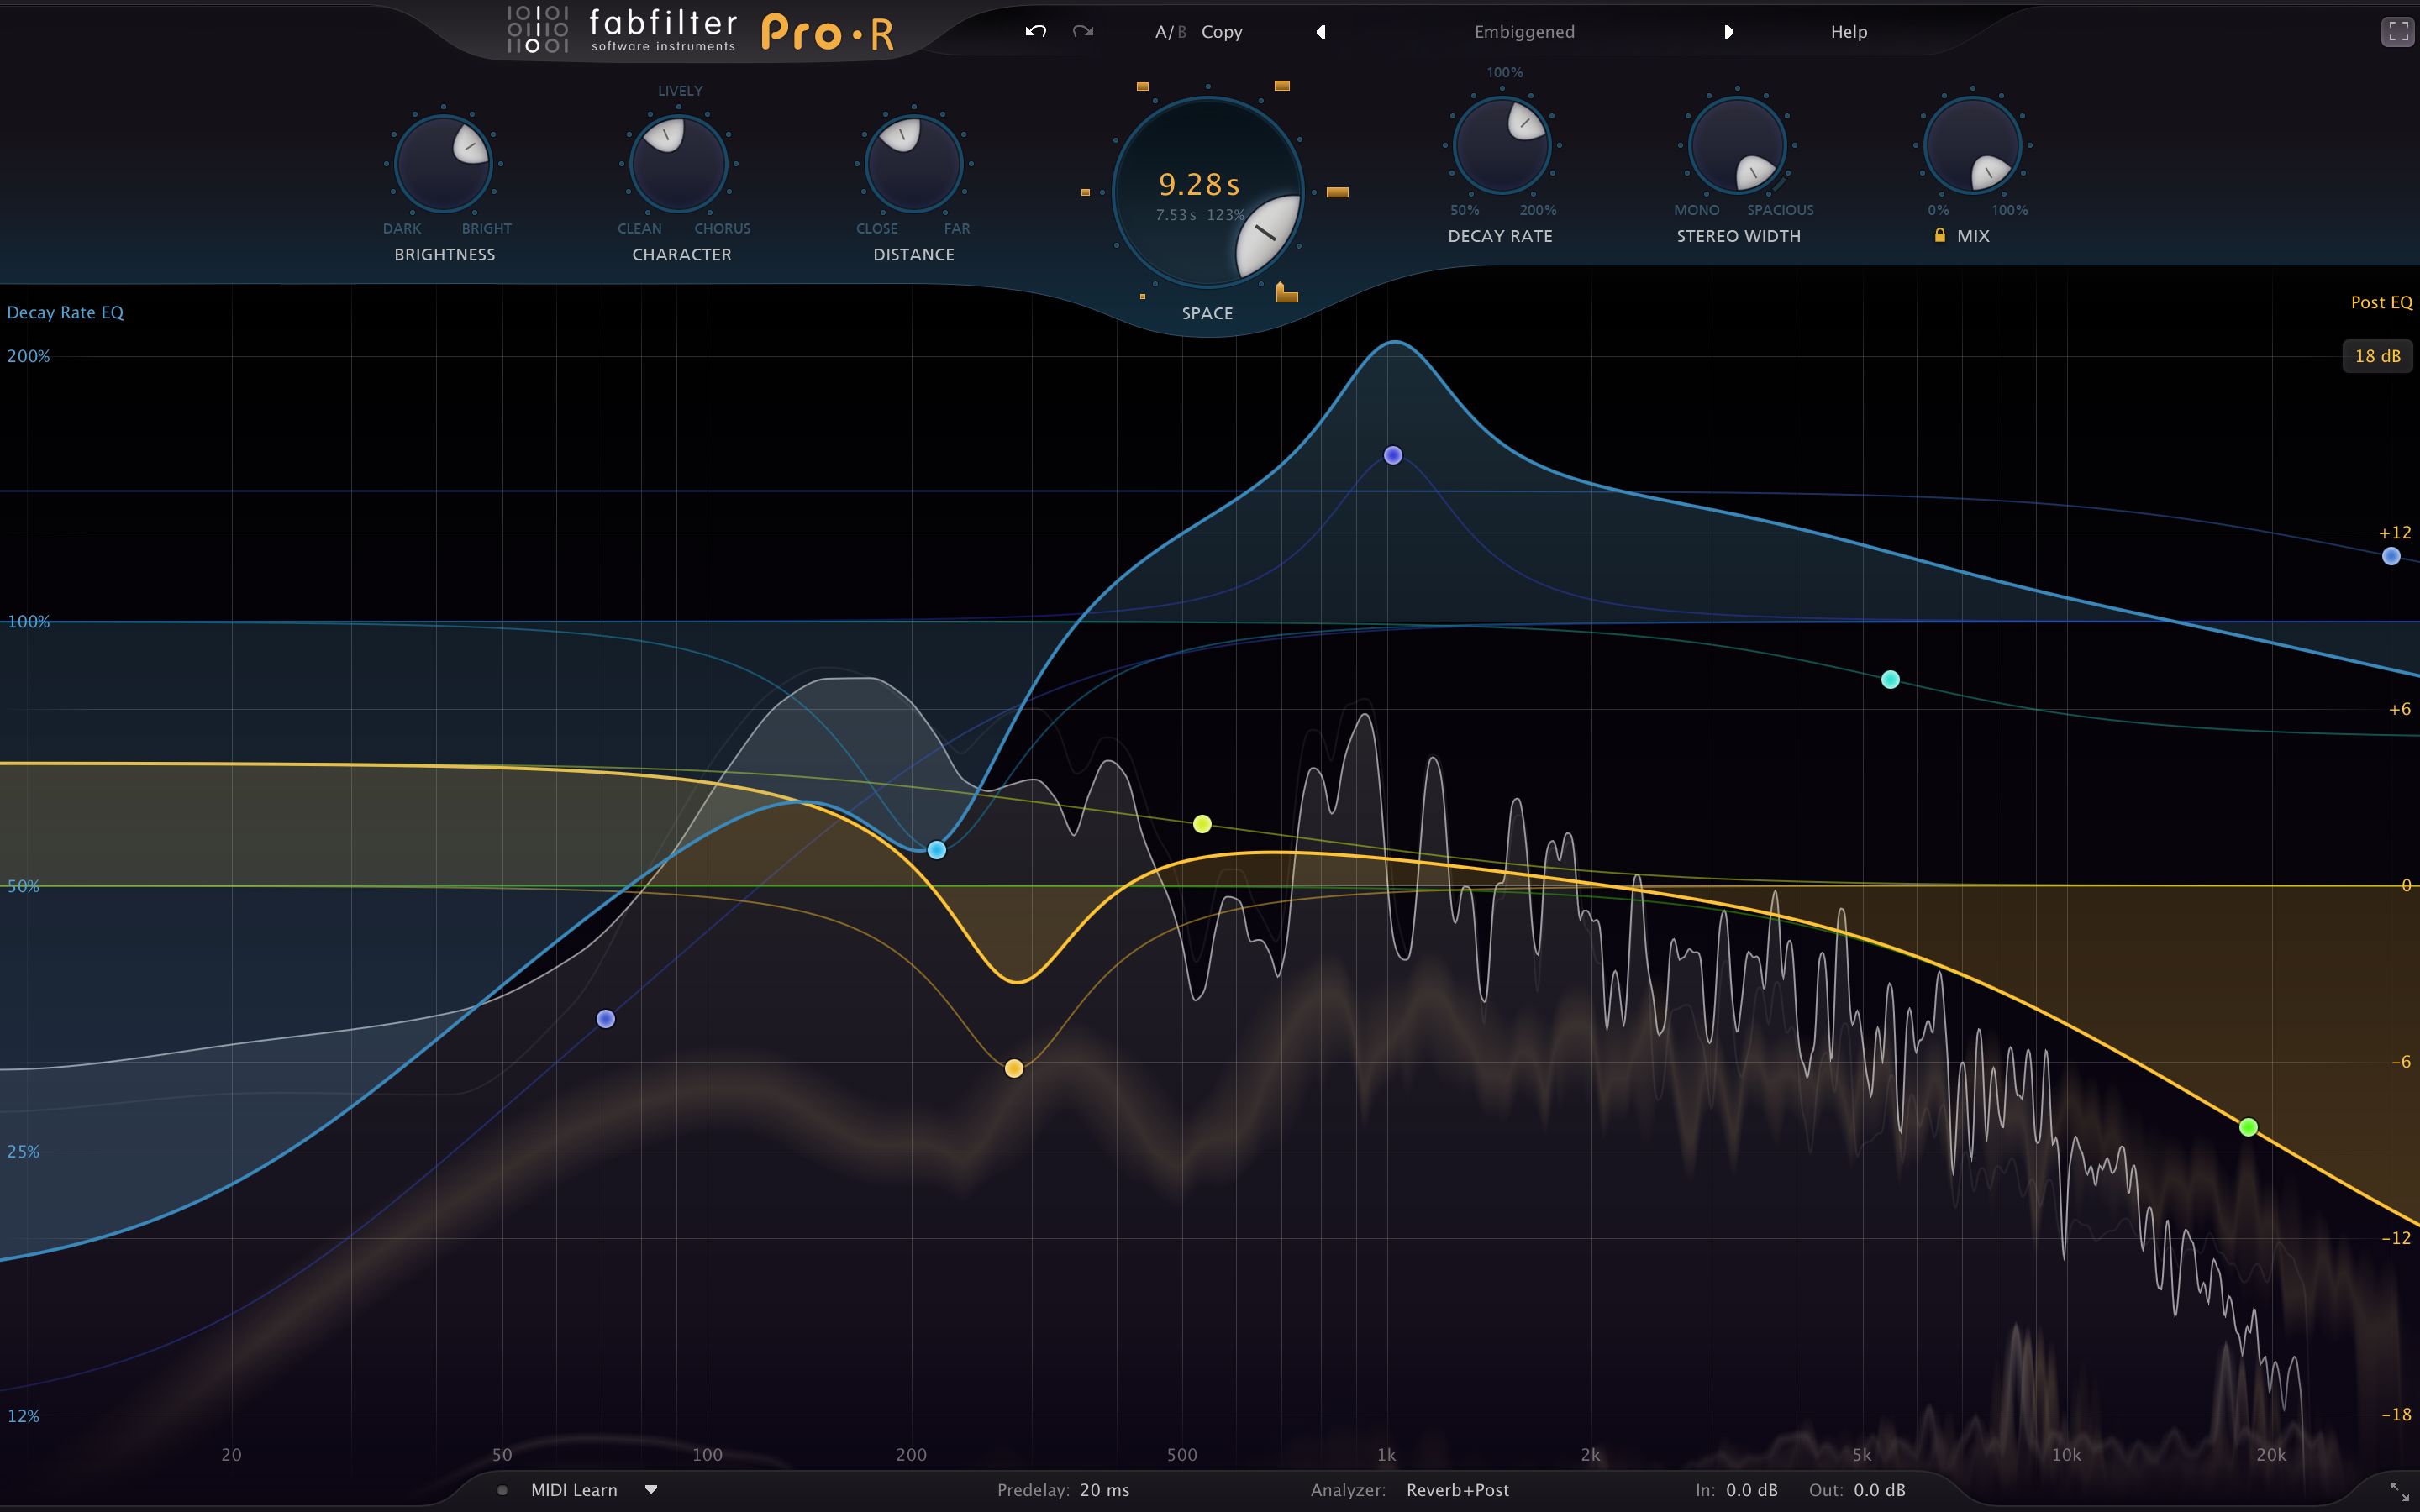Toggle the Mix lock icon

(x=1939, y=235)
